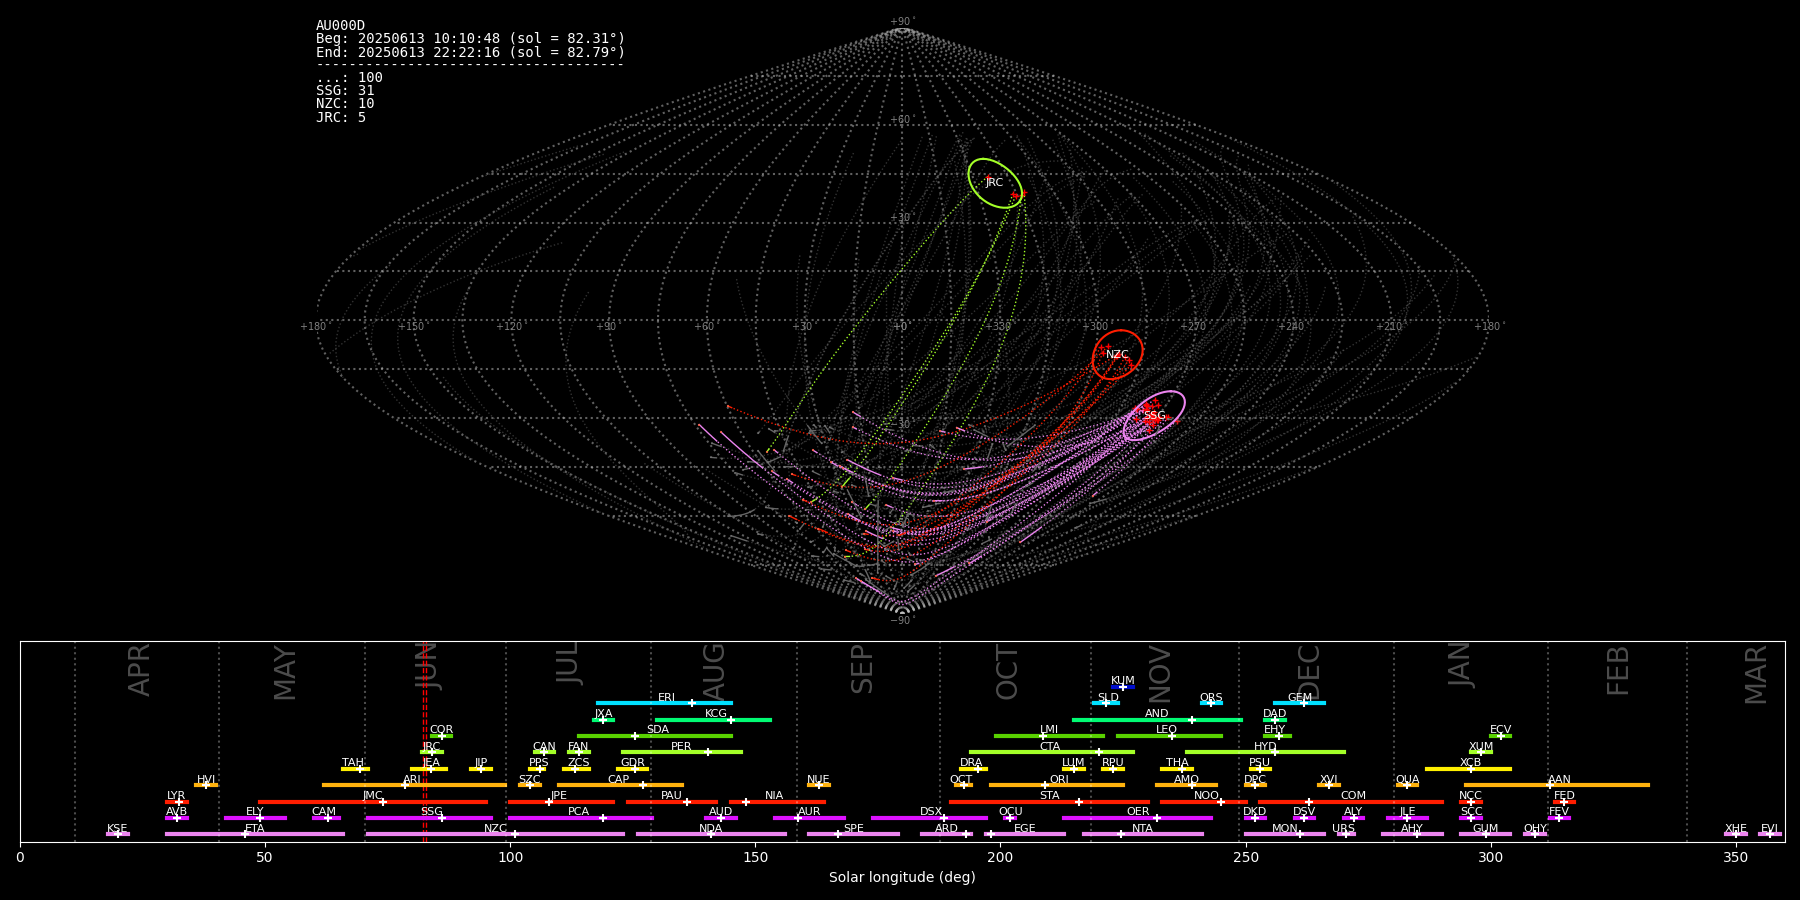Click the APR month label
The image size is (1800, 900).
[x=140, y=670]
